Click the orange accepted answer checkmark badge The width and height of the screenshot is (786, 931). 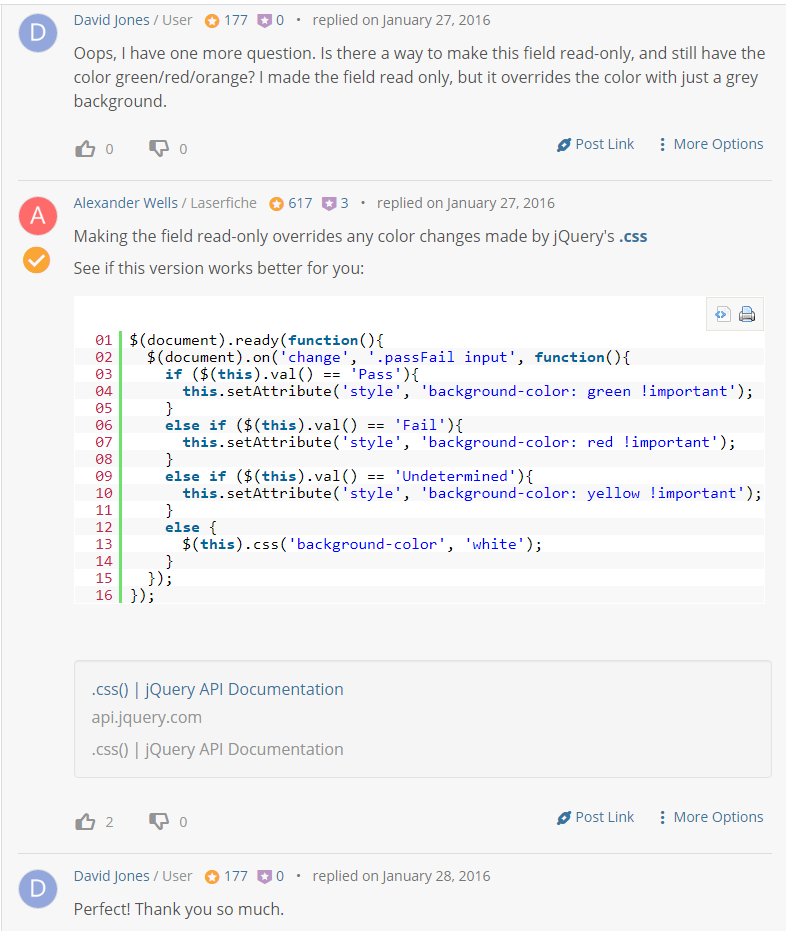(x=37, y=260)
